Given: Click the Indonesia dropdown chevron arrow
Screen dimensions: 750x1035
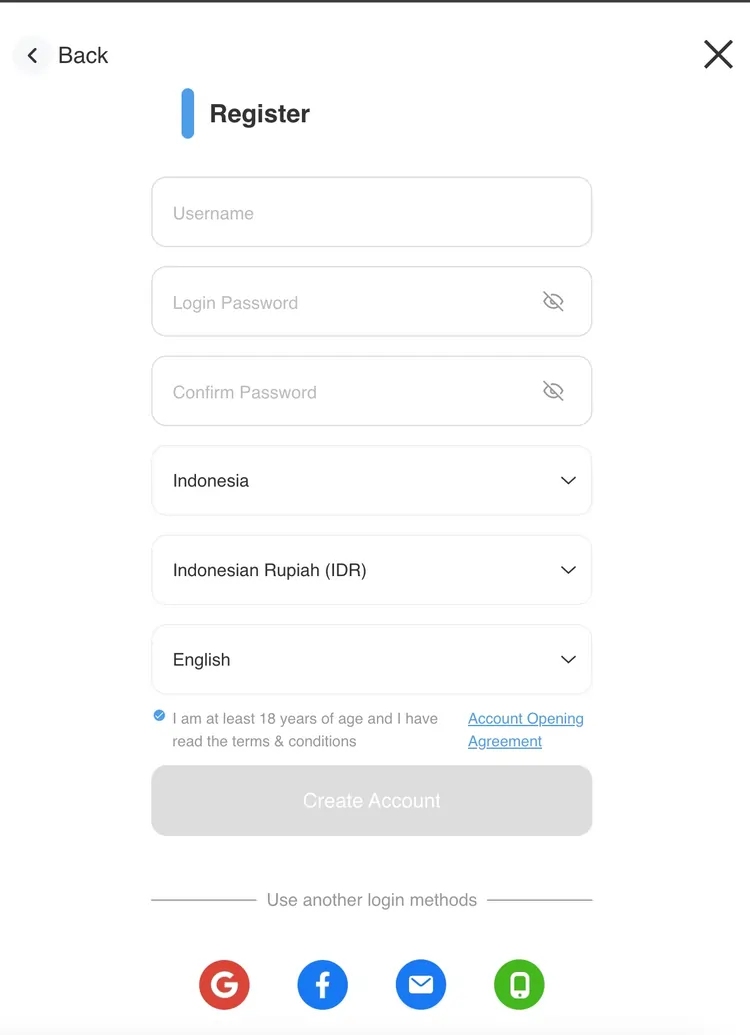Looking at the screenshot, I should [568, 481].
